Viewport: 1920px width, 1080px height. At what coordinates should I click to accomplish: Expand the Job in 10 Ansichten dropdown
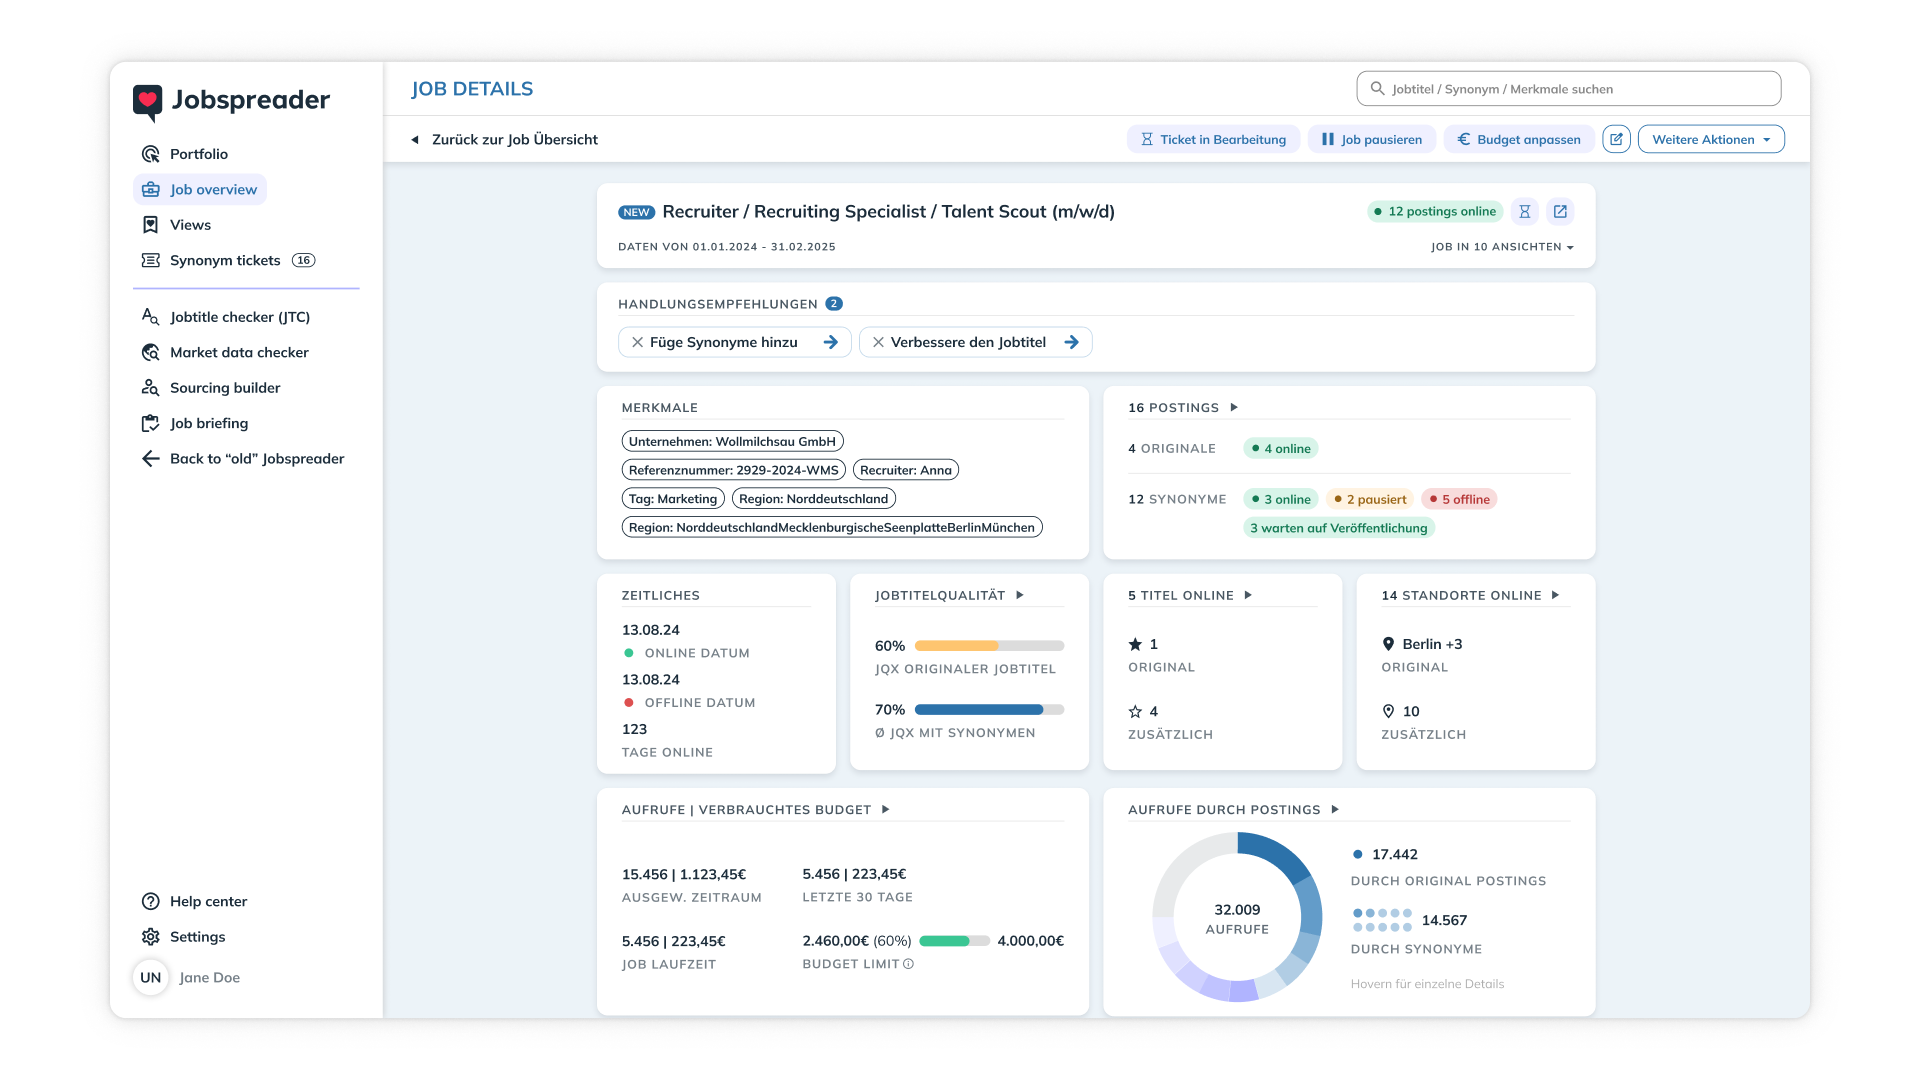click(x=1501, y=247)
